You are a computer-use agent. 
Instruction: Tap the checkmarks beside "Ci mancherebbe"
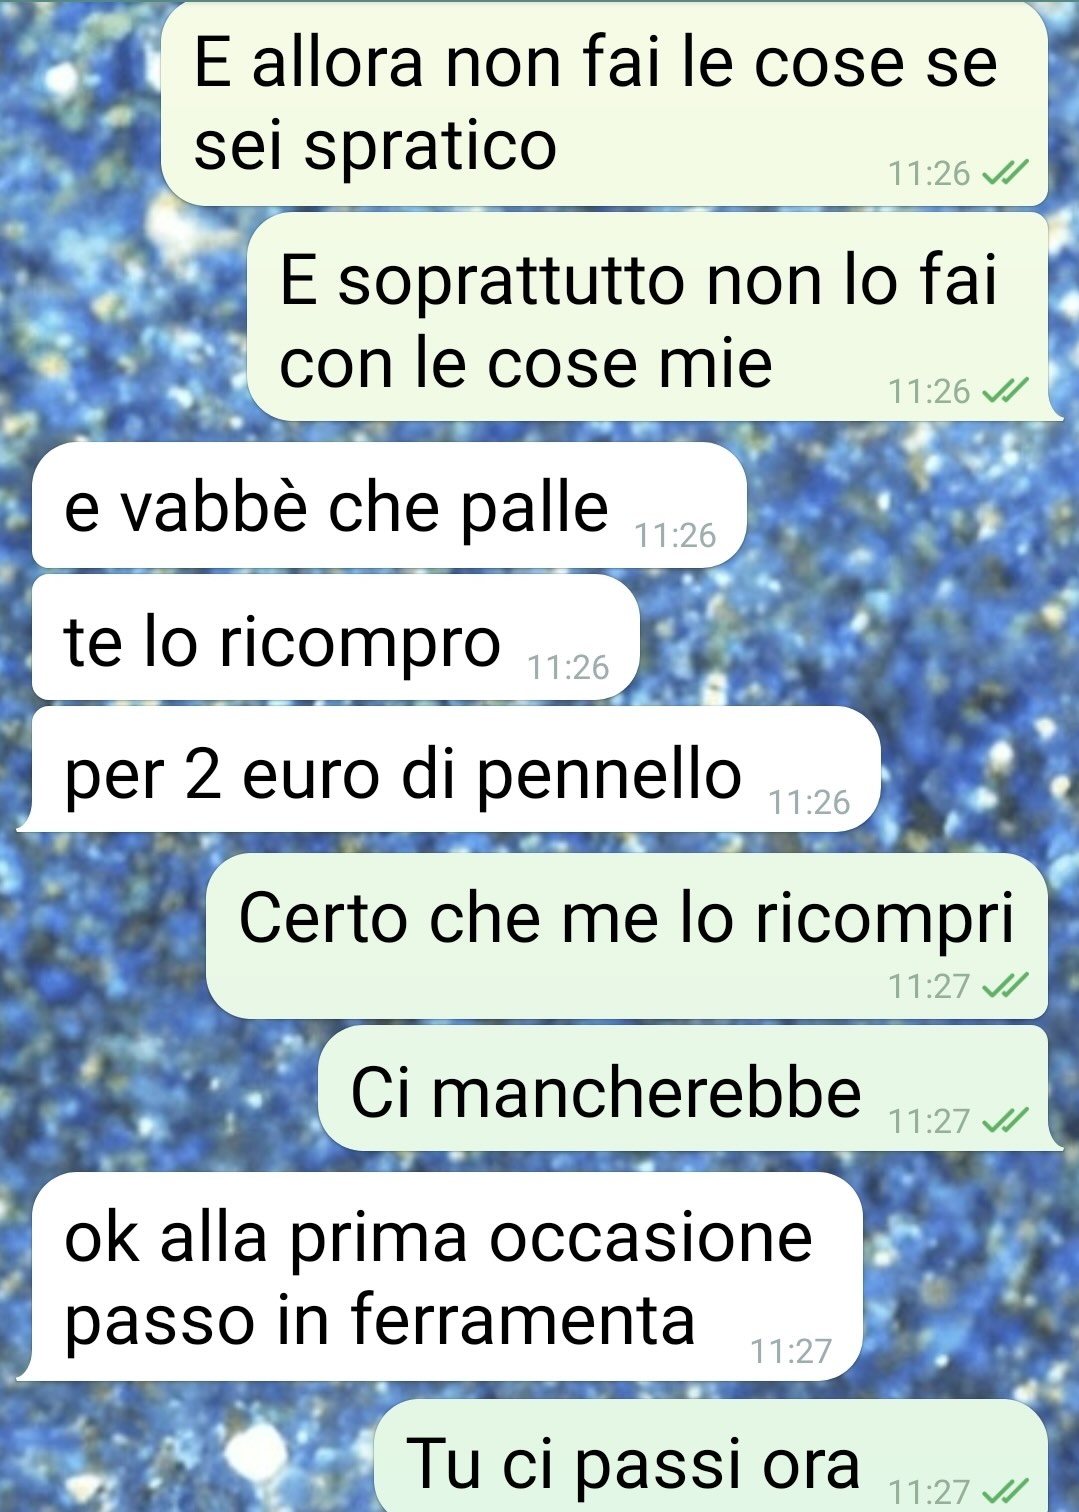[1004, 1121]
